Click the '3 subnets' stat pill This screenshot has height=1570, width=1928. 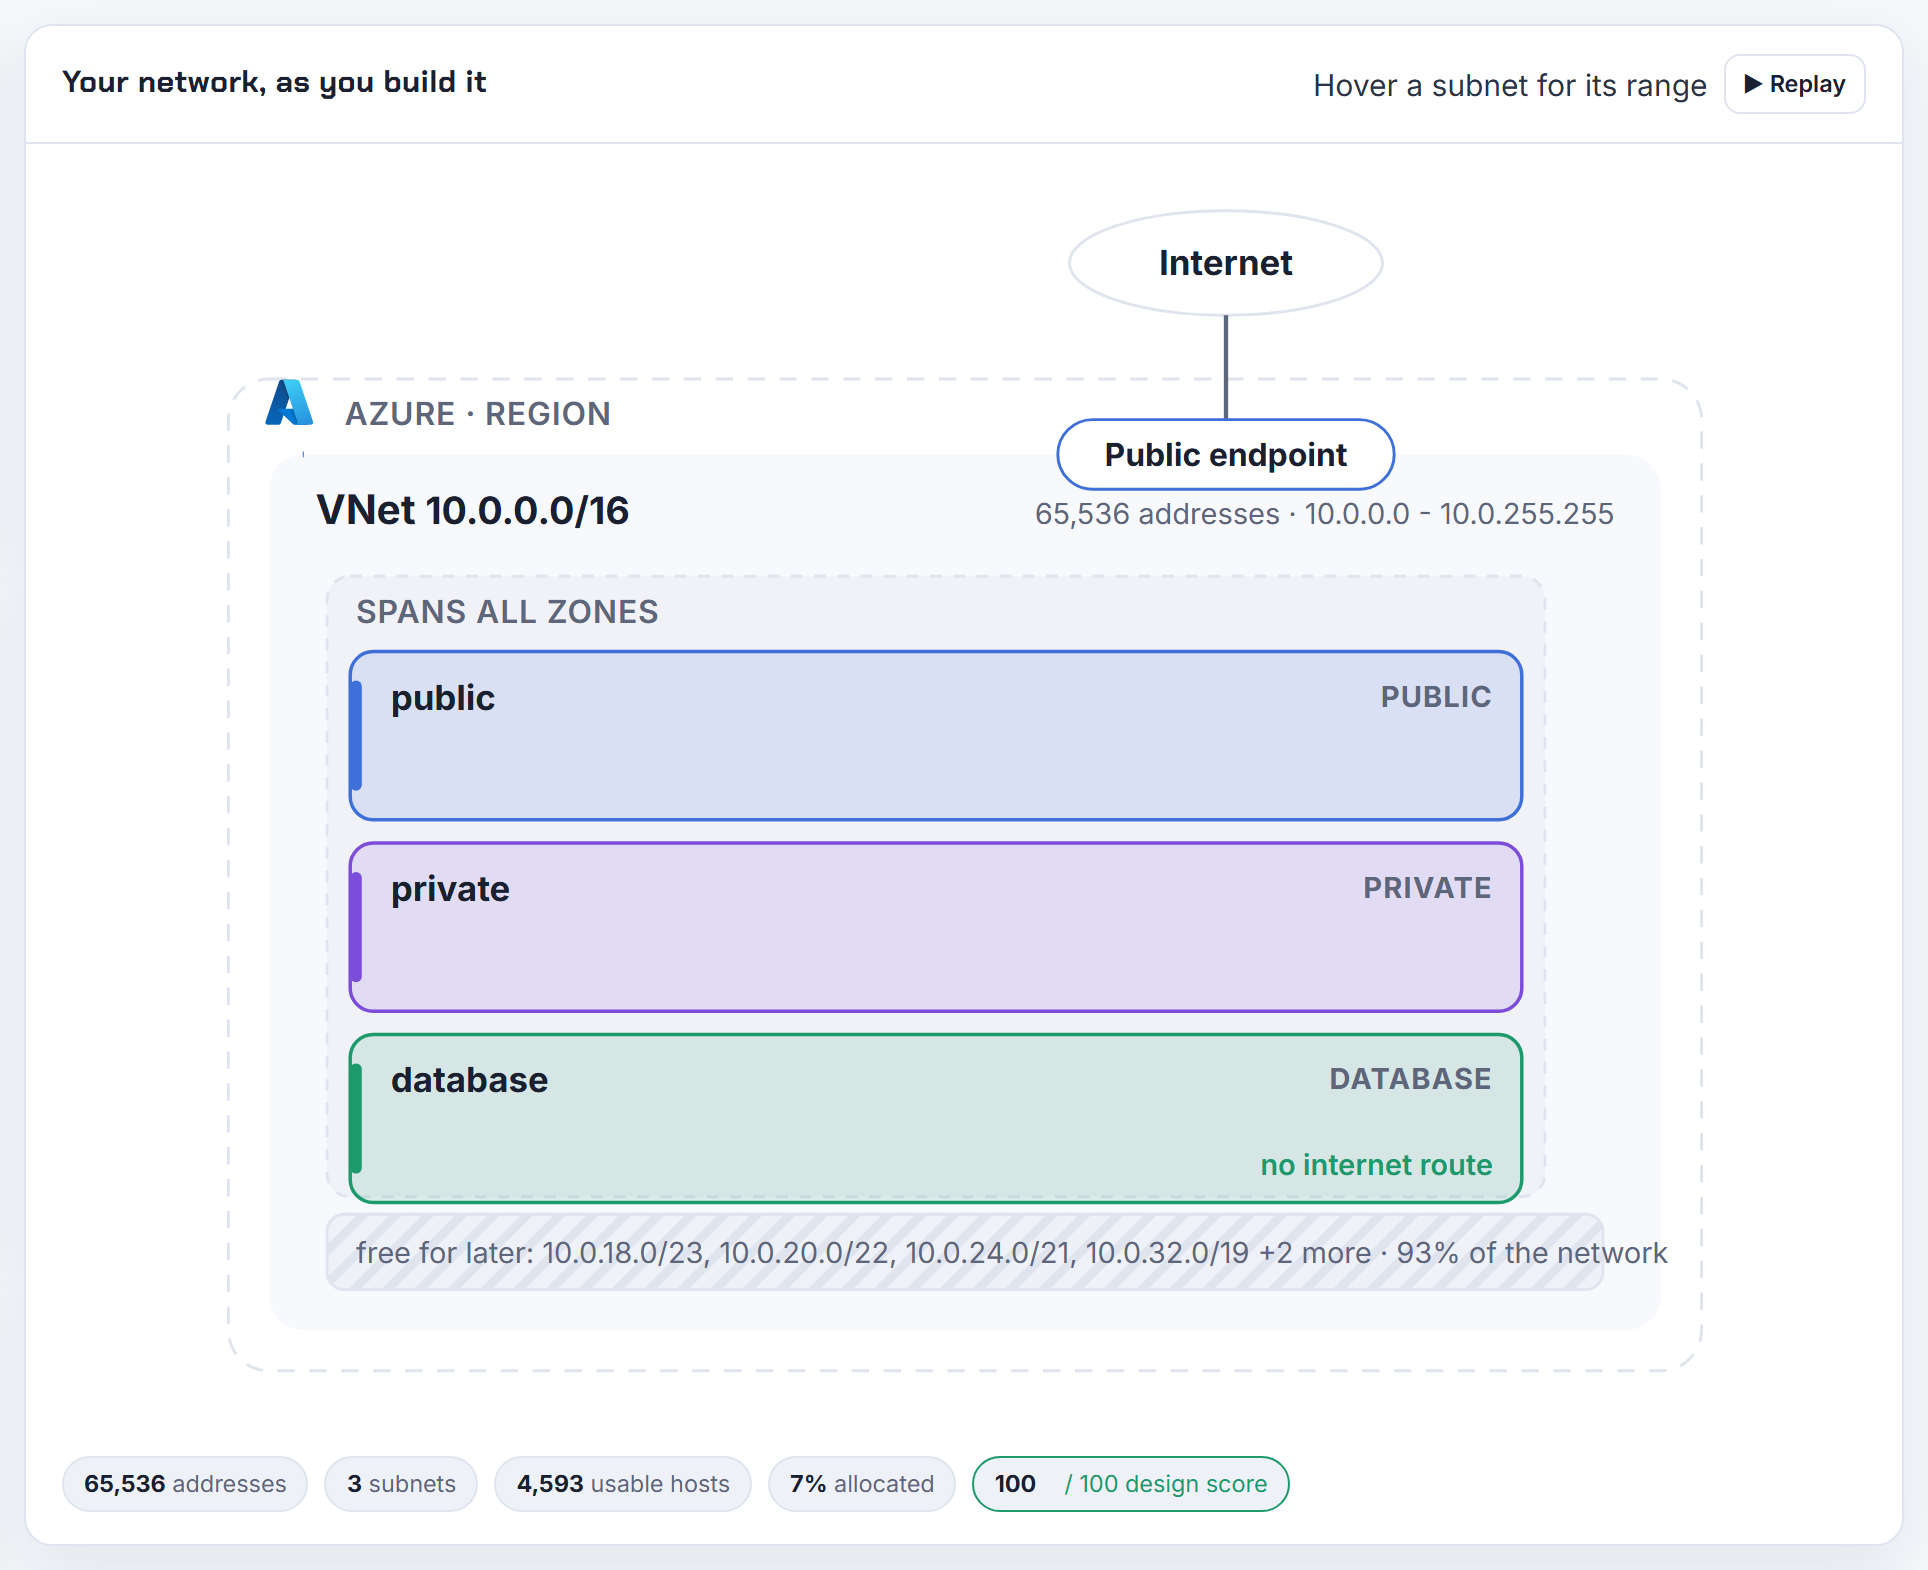click(401, 1484)
